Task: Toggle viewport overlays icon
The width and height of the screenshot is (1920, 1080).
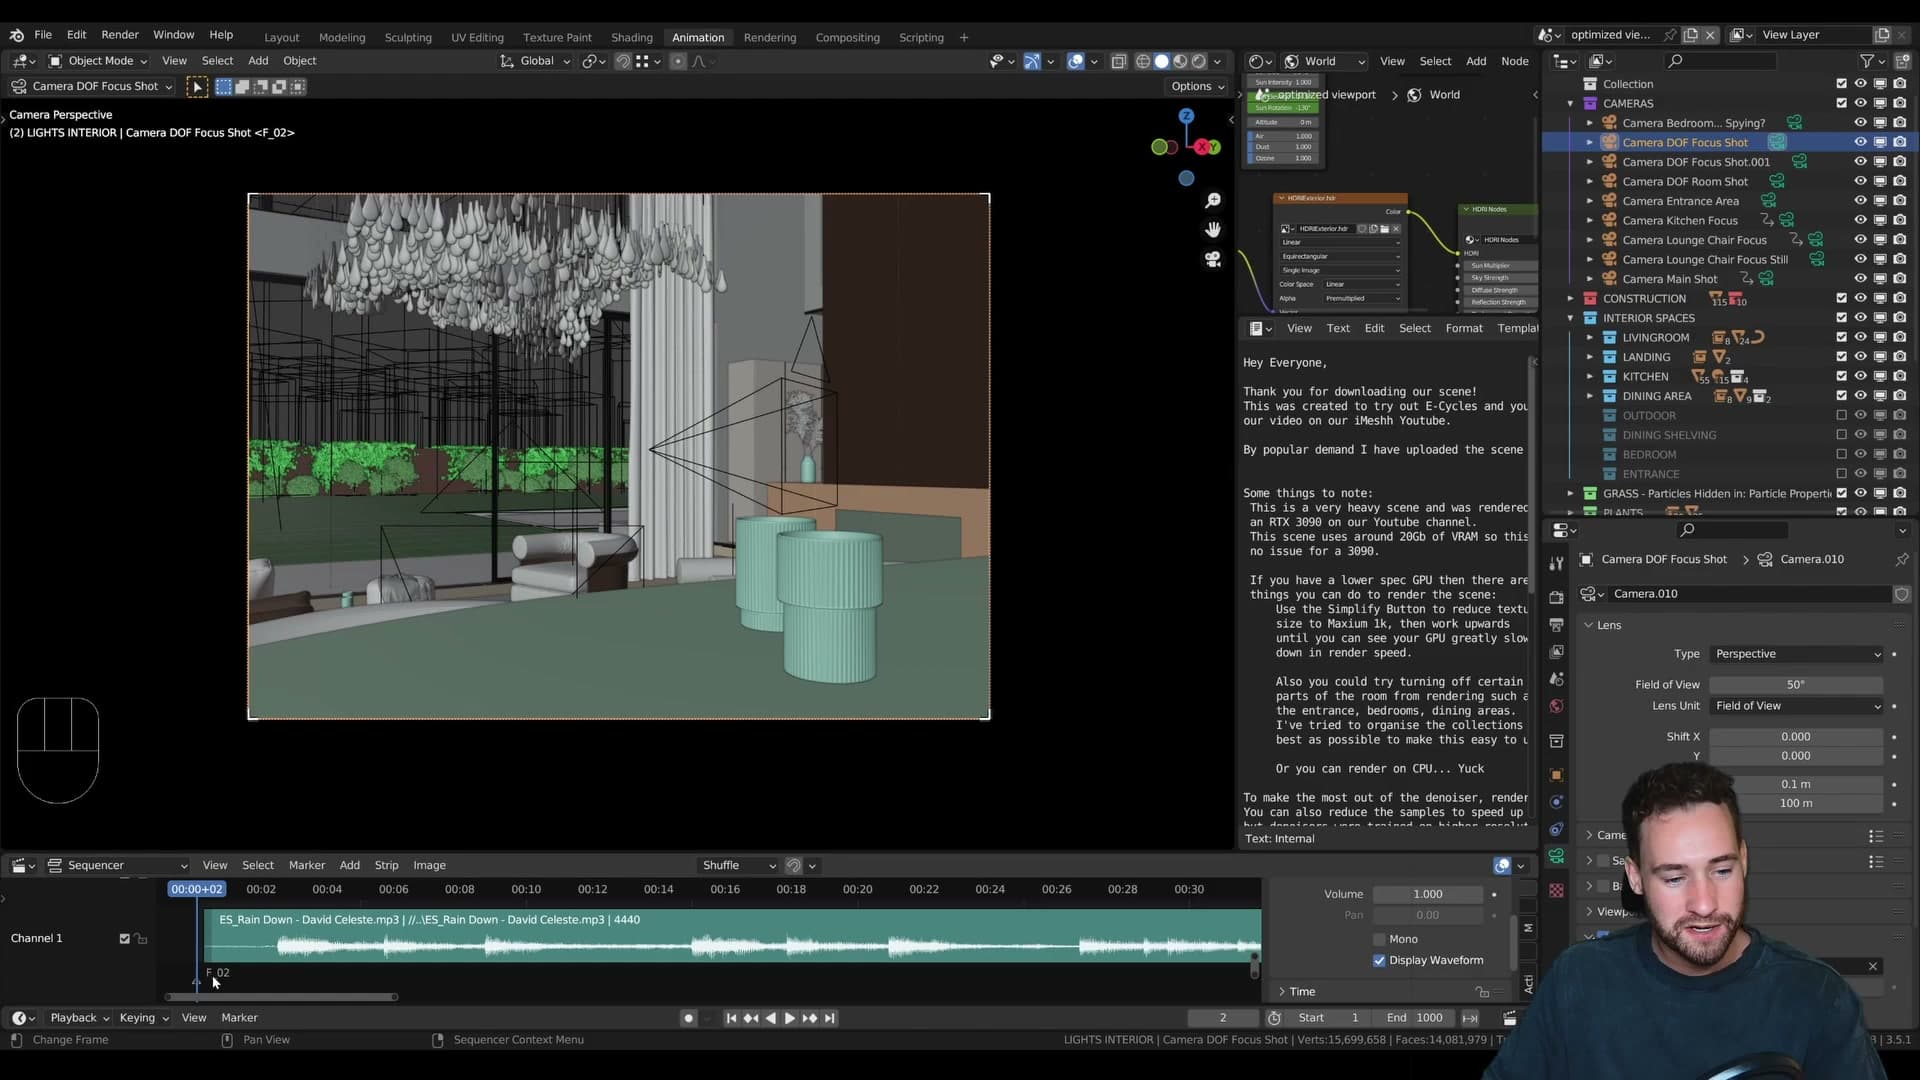Action: pos(1076,61)
